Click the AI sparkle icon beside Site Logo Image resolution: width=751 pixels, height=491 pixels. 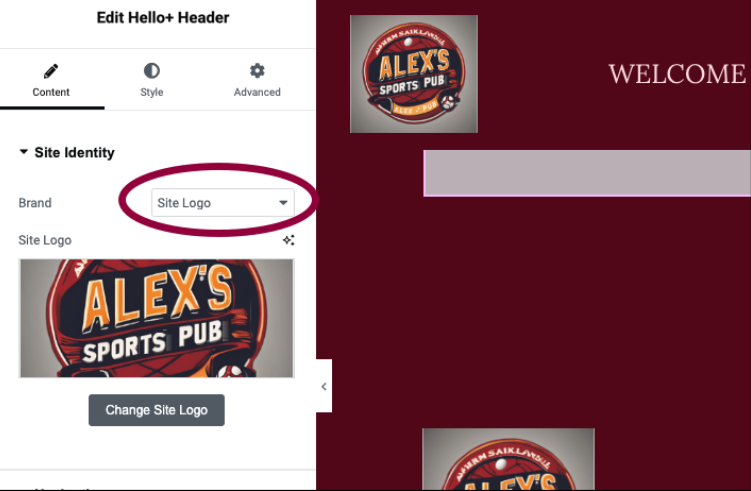[x=288, y=240]
